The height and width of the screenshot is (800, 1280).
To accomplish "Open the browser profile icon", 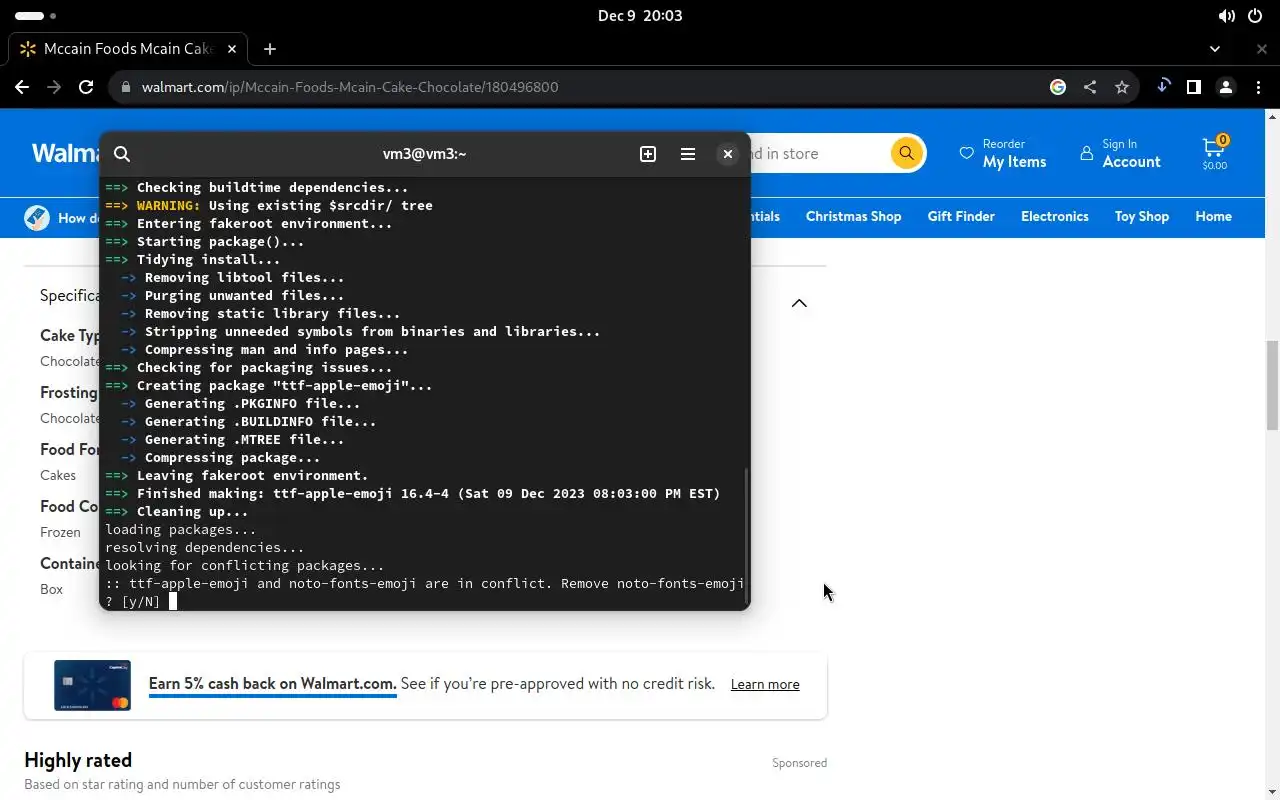I will (x=1226, y=87).
